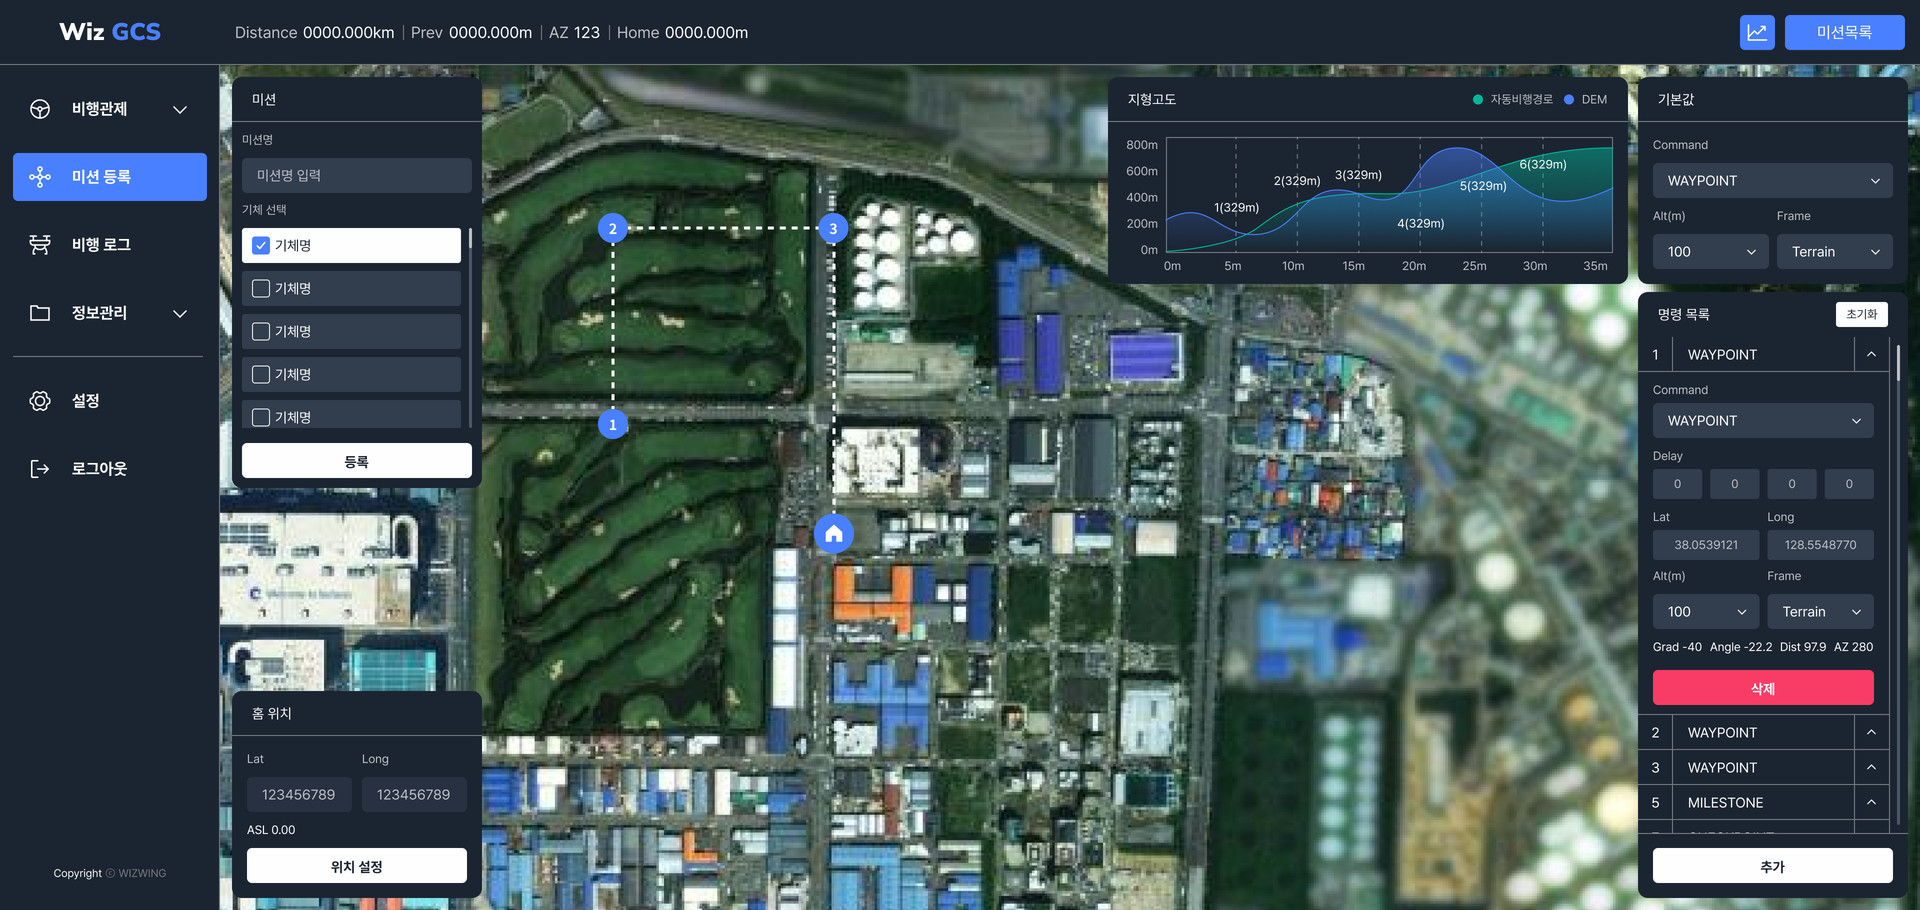
Task: Click the red 삭제 button
Action: (x=1763, y=688)
